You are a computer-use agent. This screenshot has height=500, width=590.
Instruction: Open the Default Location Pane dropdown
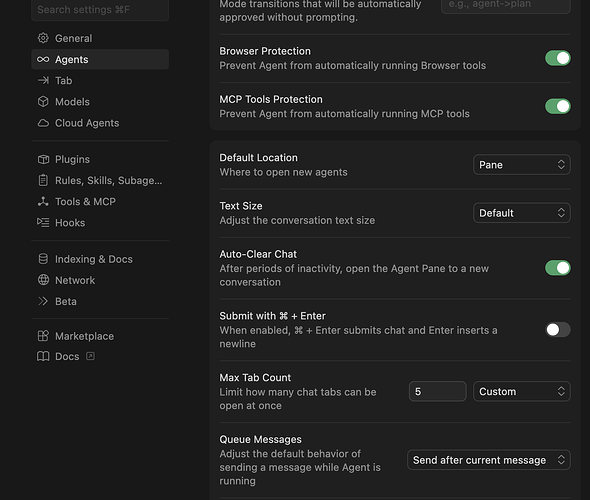(522, 165)
